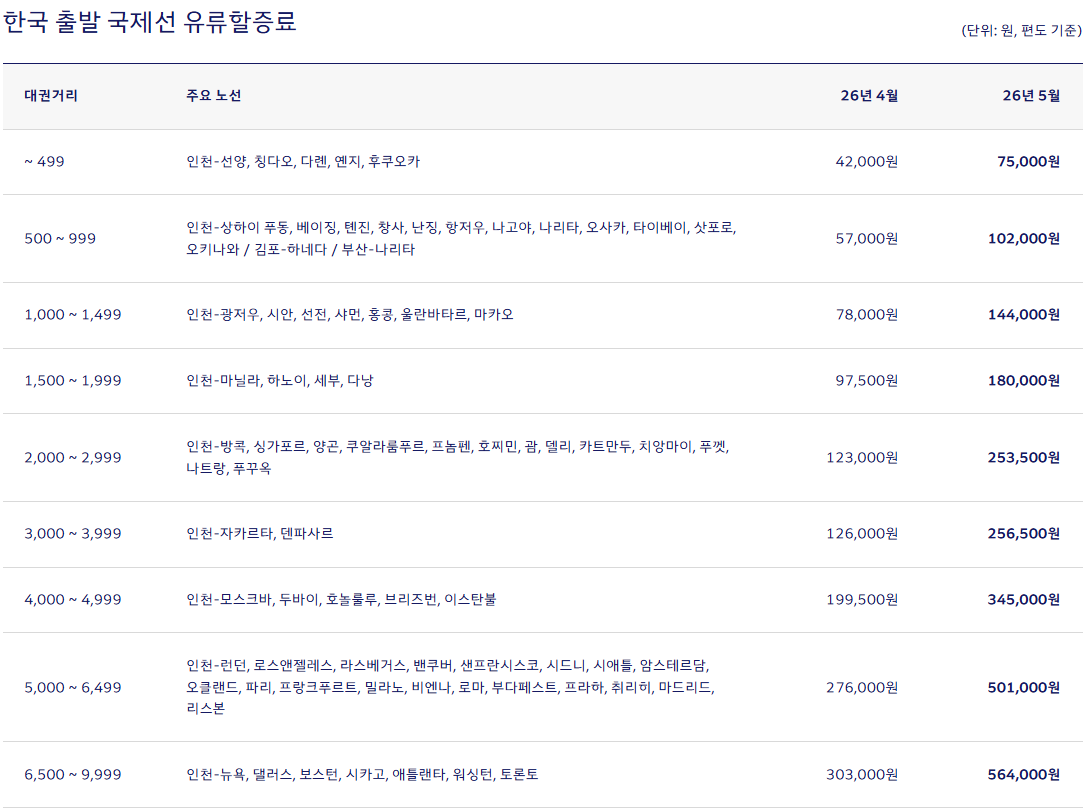
Task: Click the 253,500원 May surcharge value
Action: point(1024,458)
